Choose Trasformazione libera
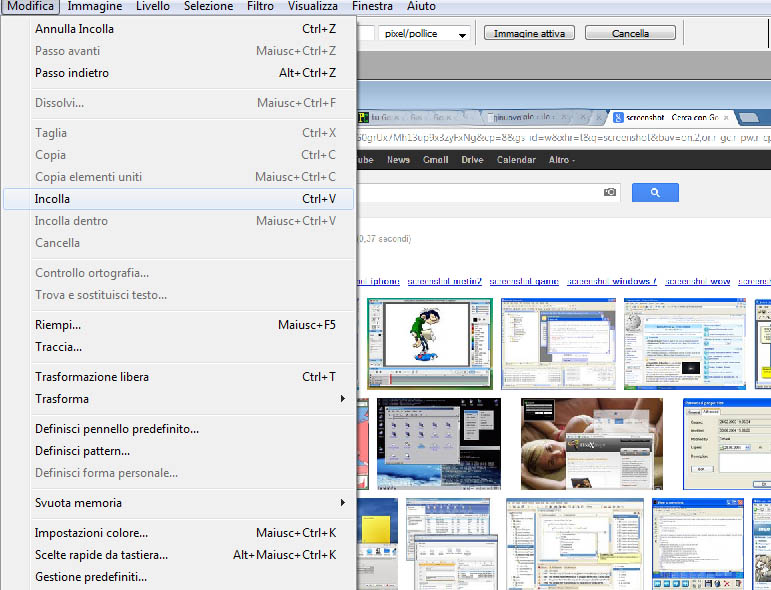Screen dimensions: 771x590 [x=179, y=377]
